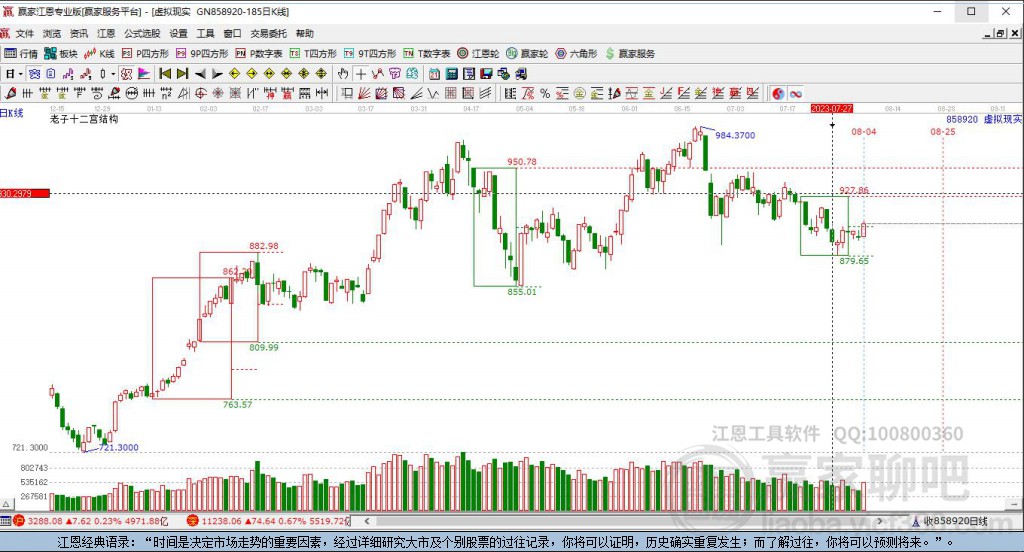This screenshot has width=1024, height=552.
Task: Select the red fan lines tool
Action: [x=364, y=93]
